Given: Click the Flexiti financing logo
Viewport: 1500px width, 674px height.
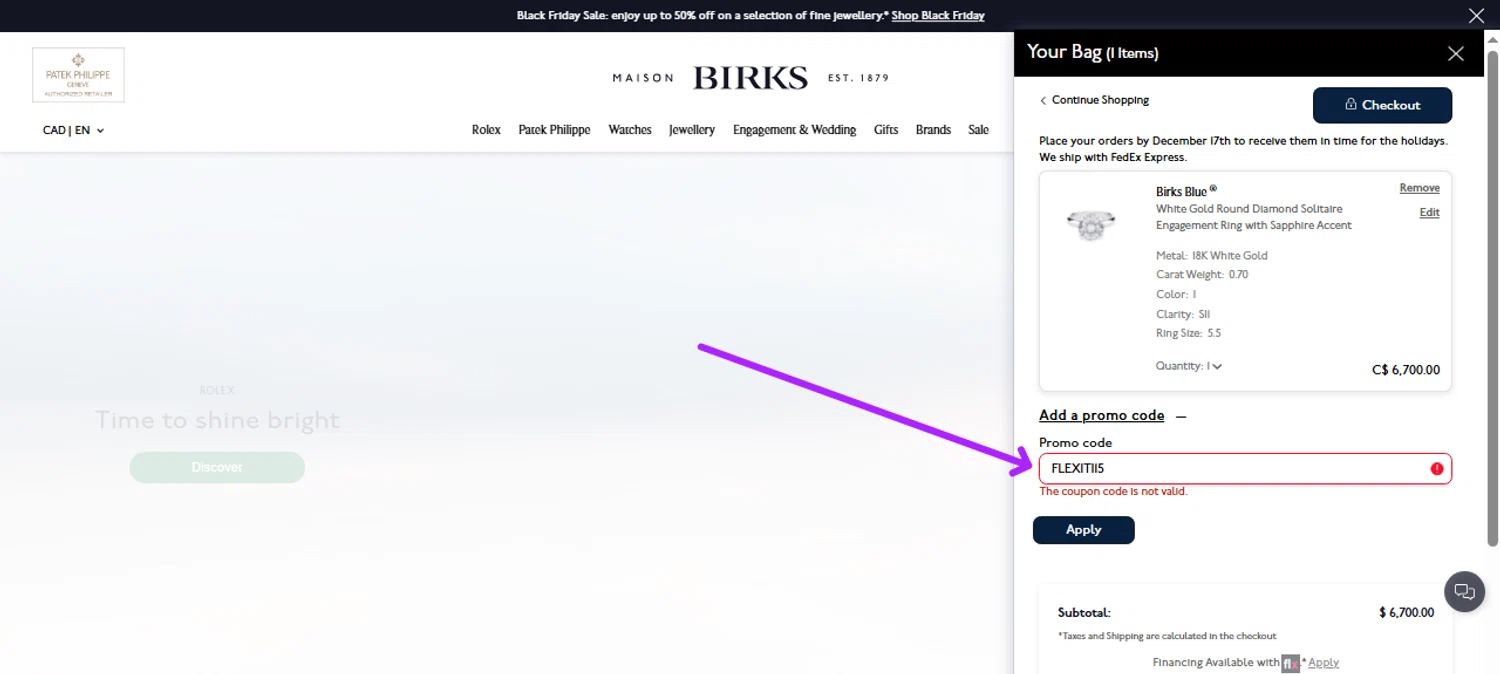Looking at the screenshot, I should 1291,663.
